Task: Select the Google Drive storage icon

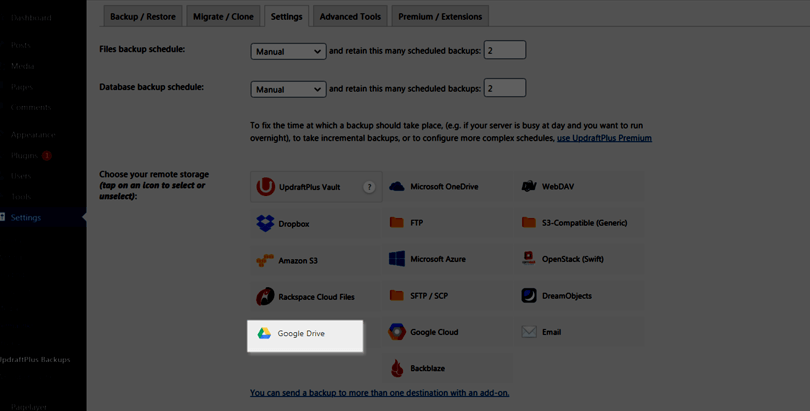Action: [x=264, y=334]
